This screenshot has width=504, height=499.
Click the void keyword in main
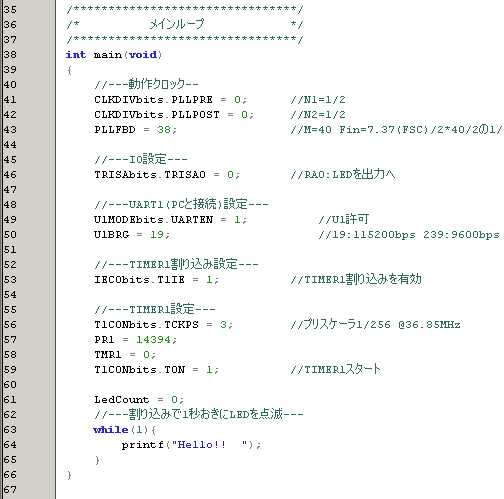pos(143,55)
